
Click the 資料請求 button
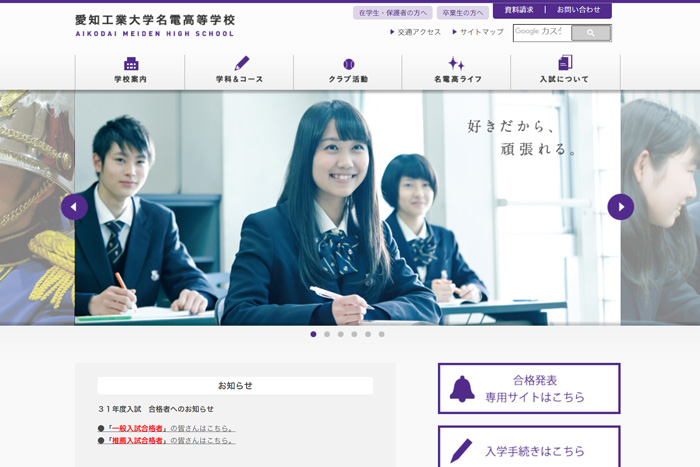point(519,10)
